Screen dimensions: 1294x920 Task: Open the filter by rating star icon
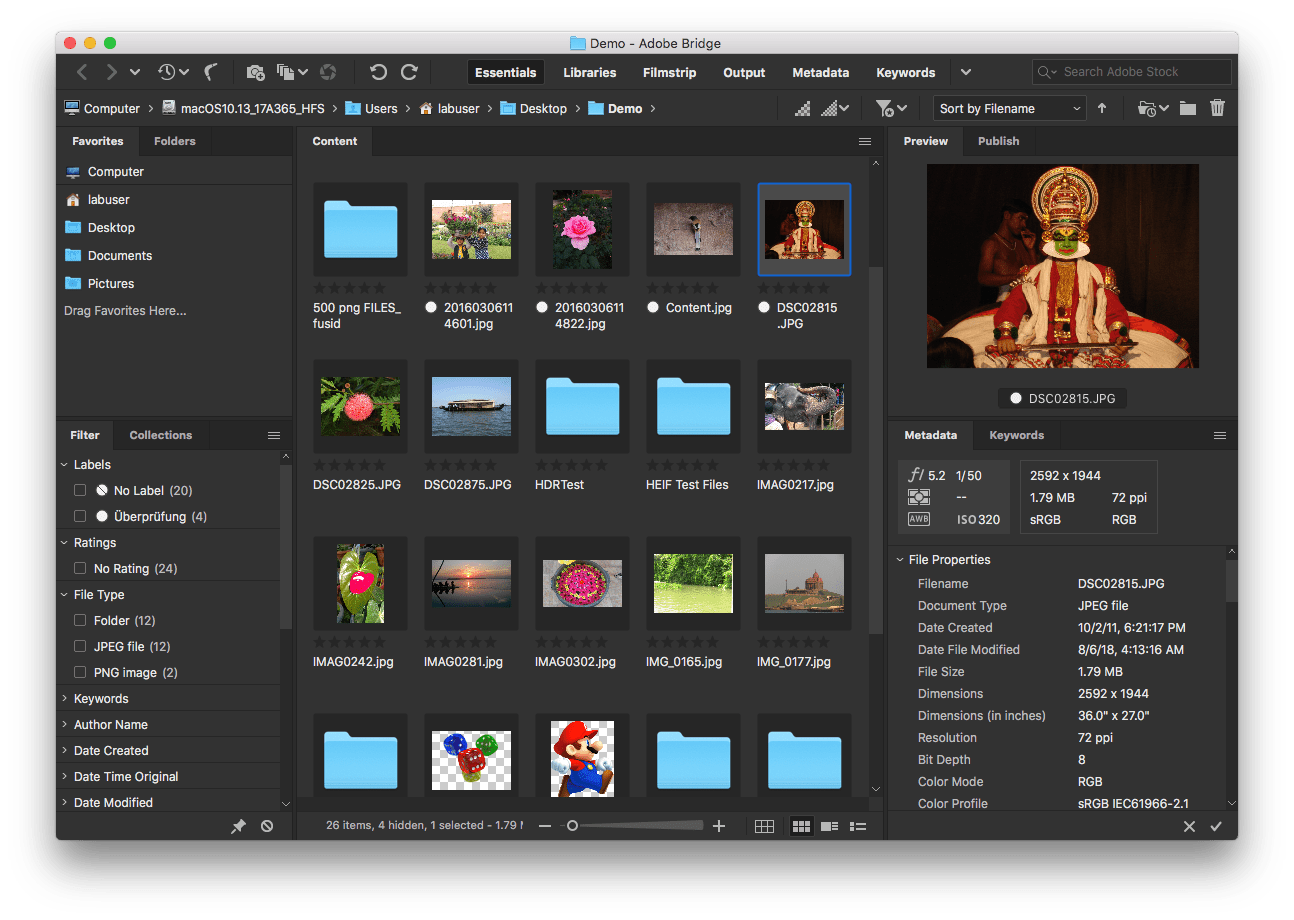click(886, 107)
